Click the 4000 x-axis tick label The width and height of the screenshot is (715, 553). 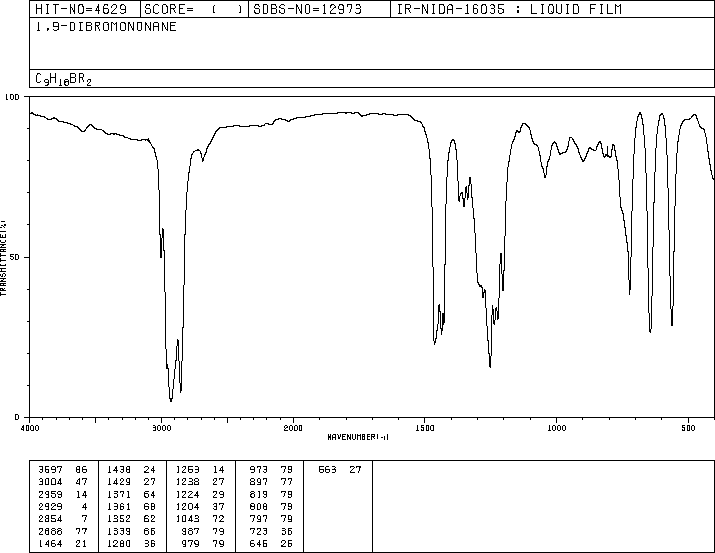click(30, 428)
